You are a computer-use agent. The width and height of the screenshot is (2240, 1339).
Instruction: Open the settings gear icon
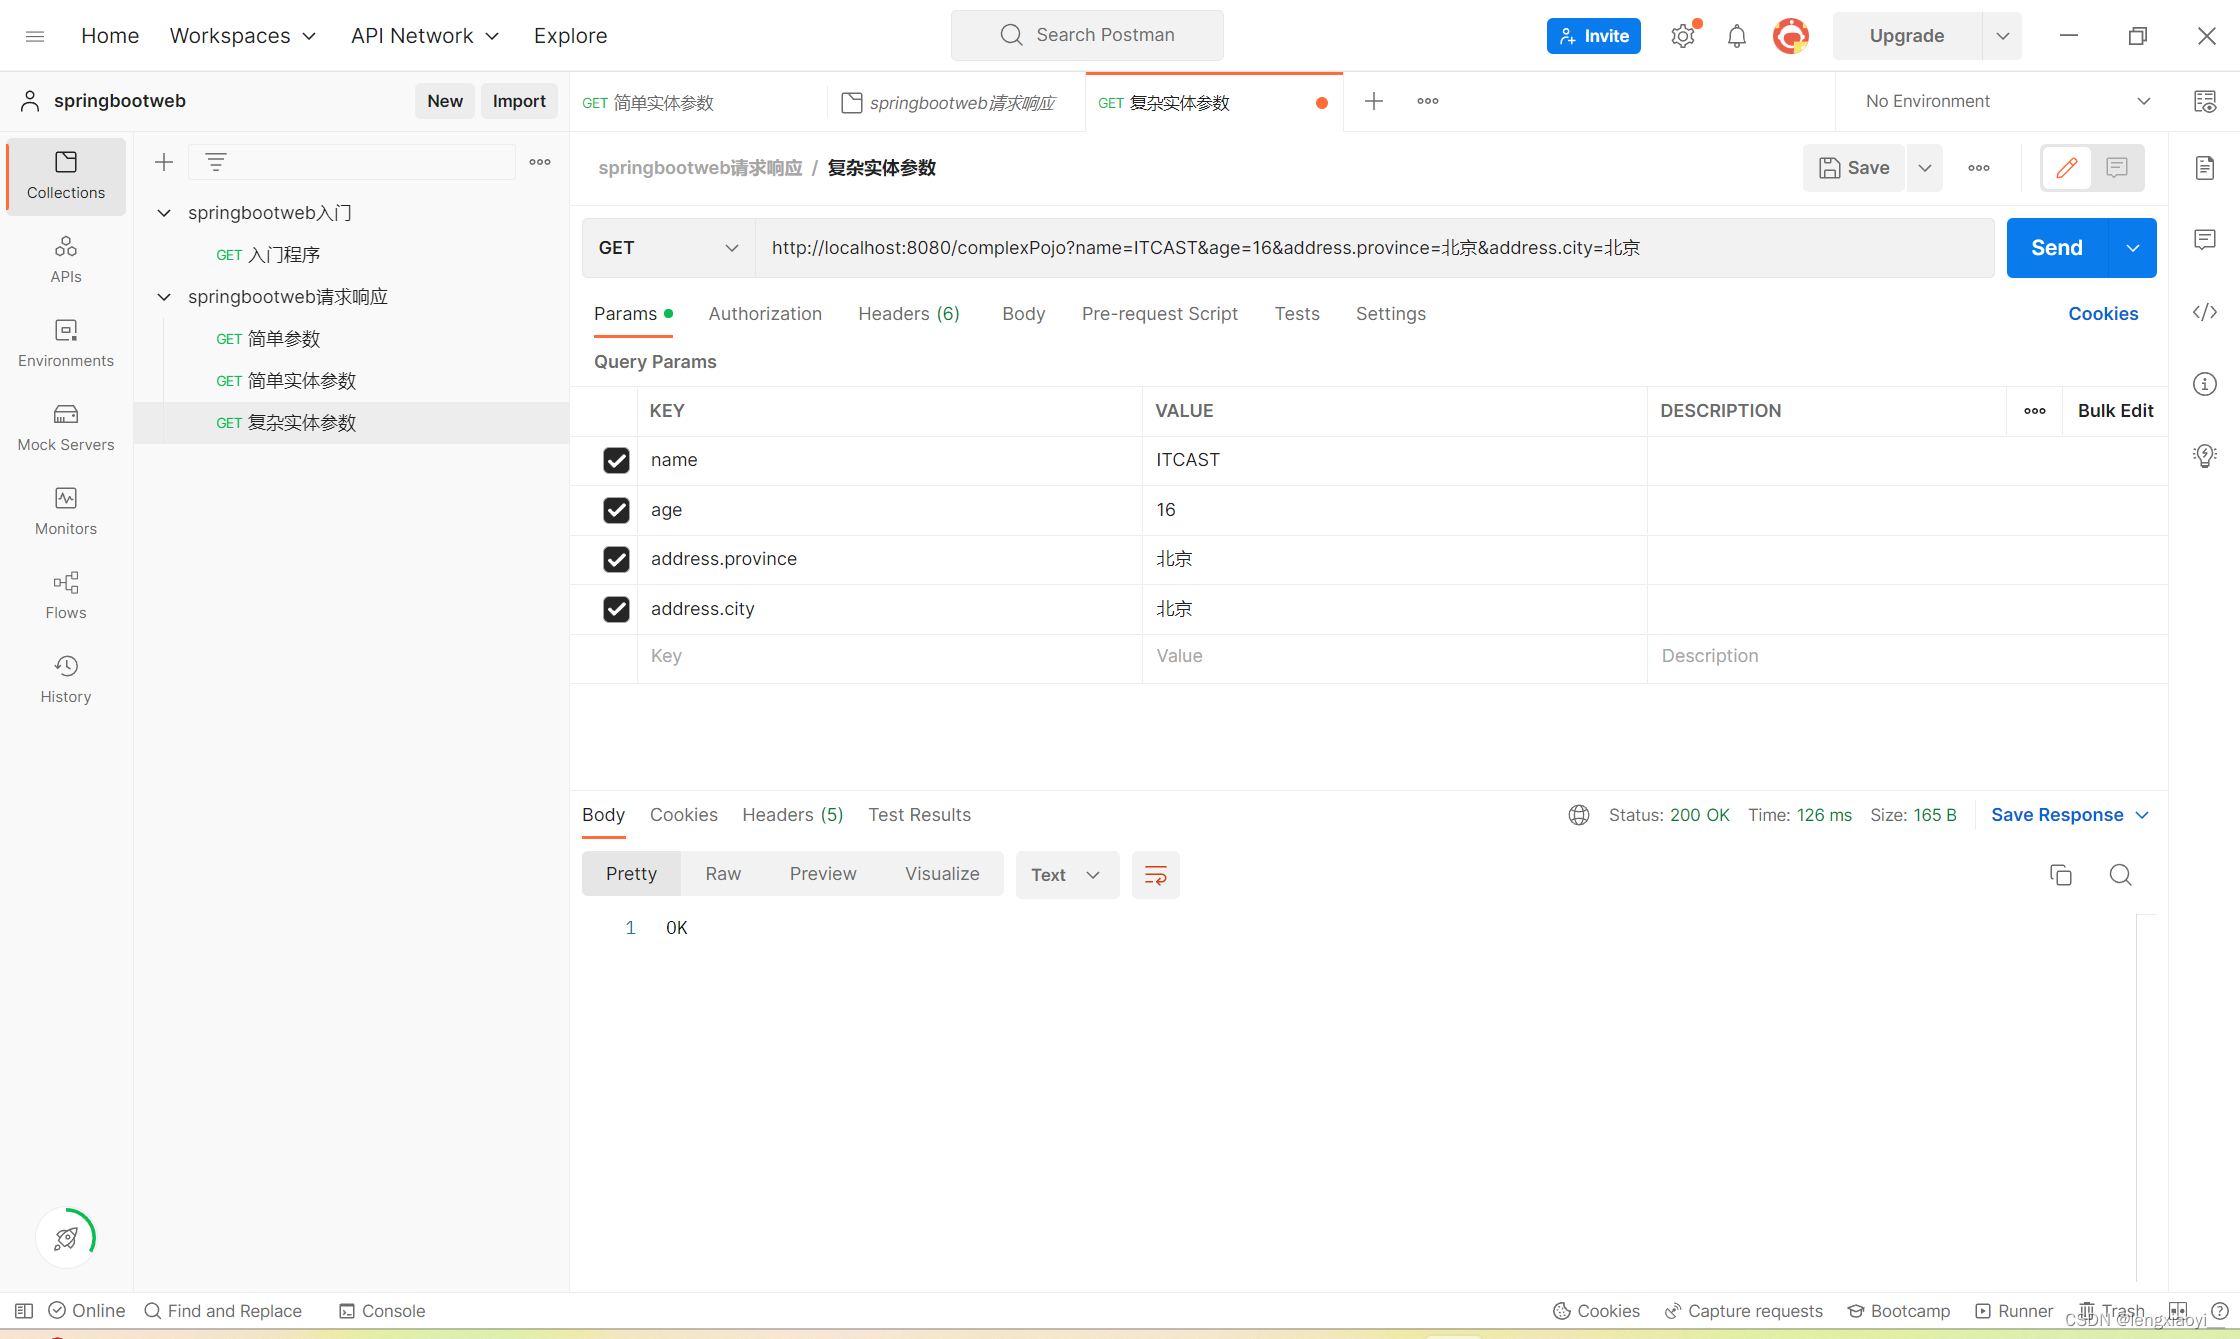pos(1683,36)
